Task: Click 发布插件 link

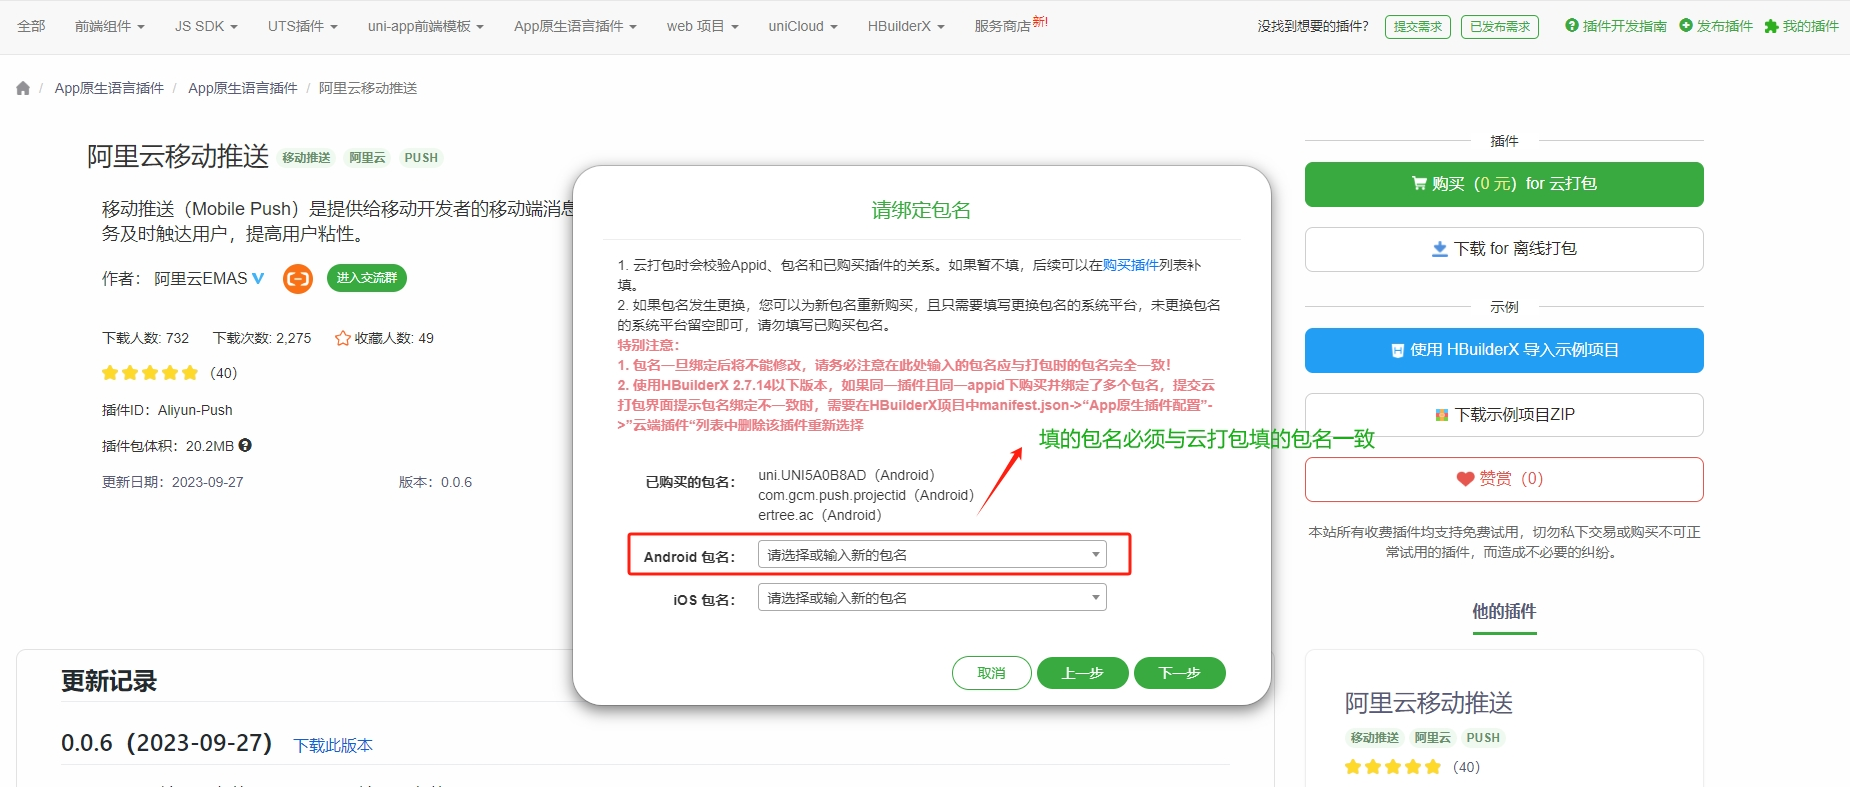Action: point(1716,26)
